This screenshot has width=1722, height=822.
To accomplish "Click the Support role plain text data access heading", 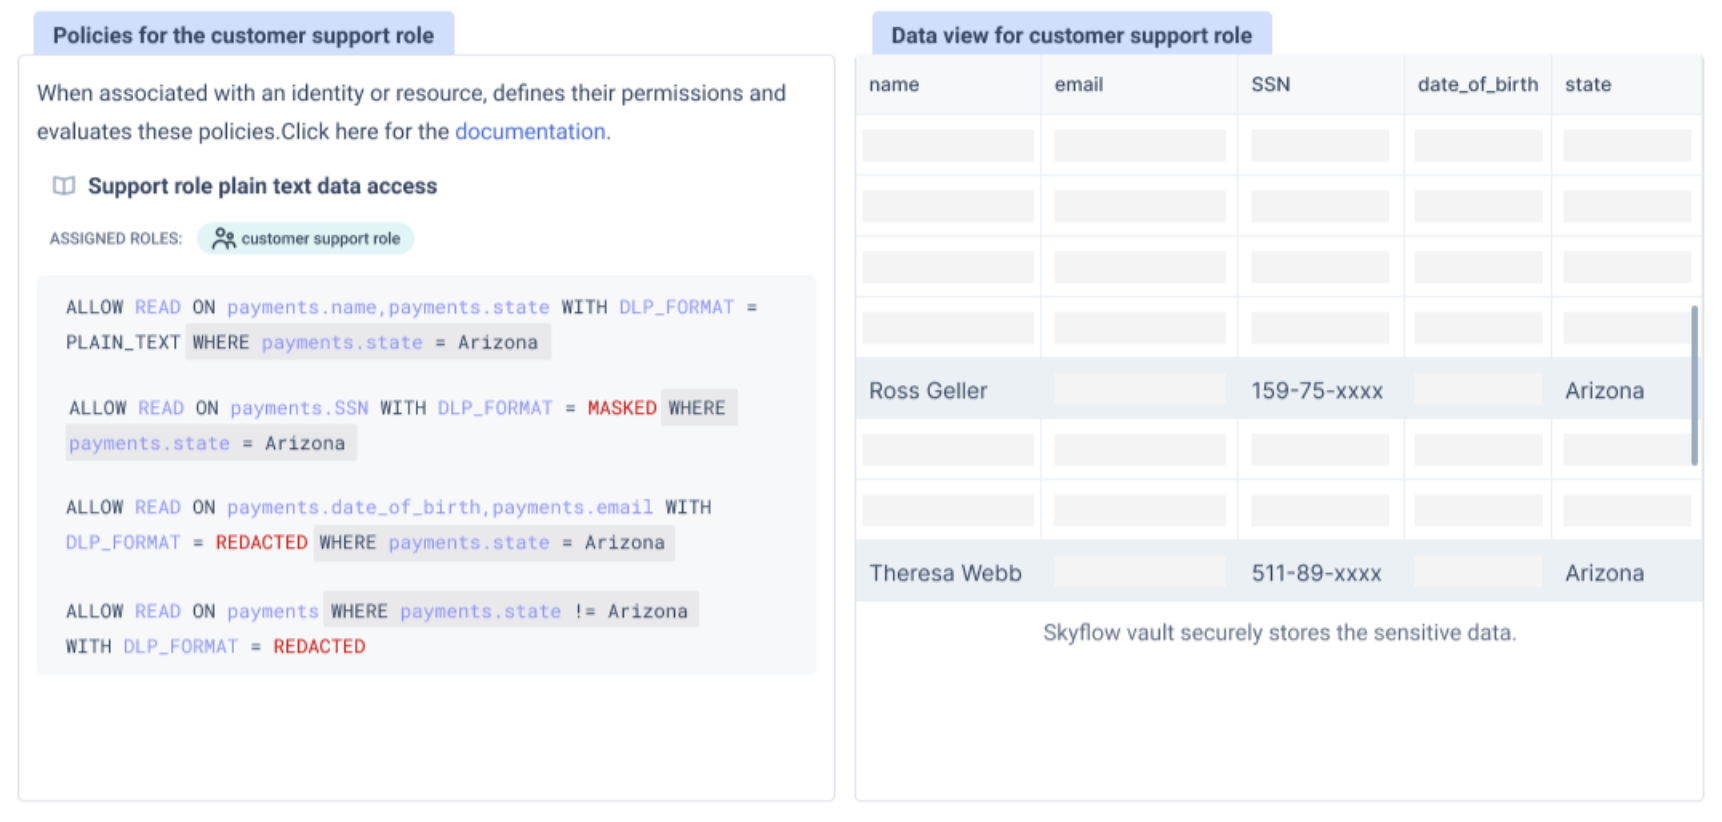I will click(262, 186).
